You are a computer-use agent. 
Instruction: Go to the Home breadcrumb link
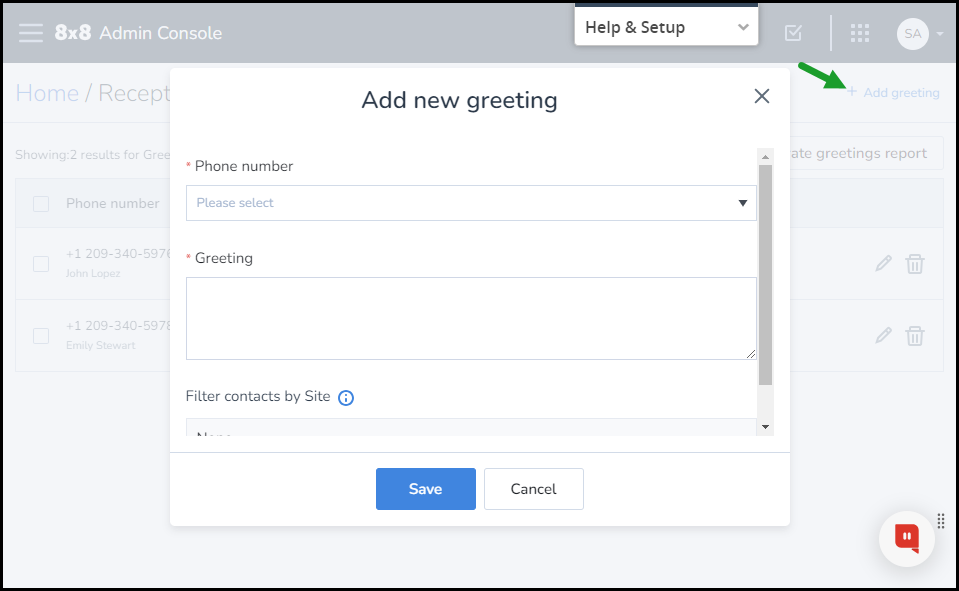(x=47, y=94)
